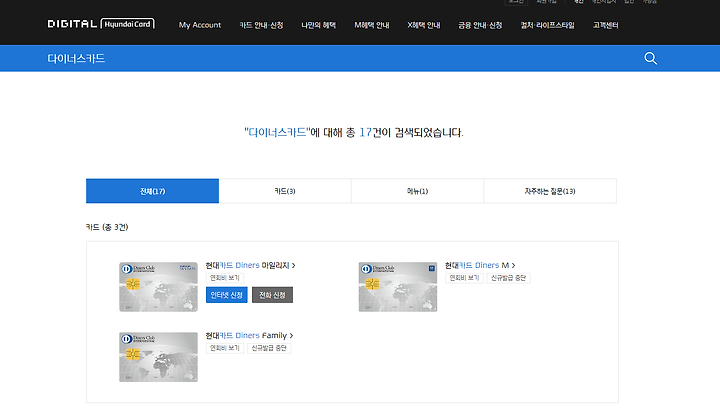This screenshot has width=720, height=417.
Task: Open My Account menu
Action: pos(200,25)
